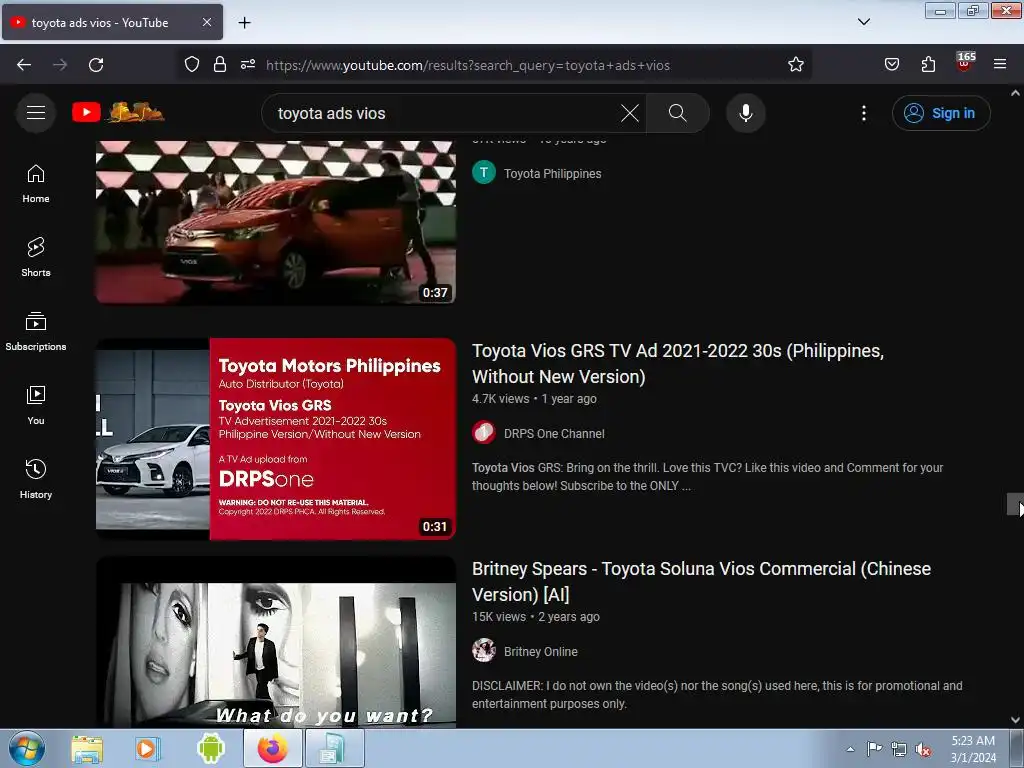This screenshot has height=768, width=1024.
Task: Click Britney Online channel avatar
Action: (x=484, y=650)
